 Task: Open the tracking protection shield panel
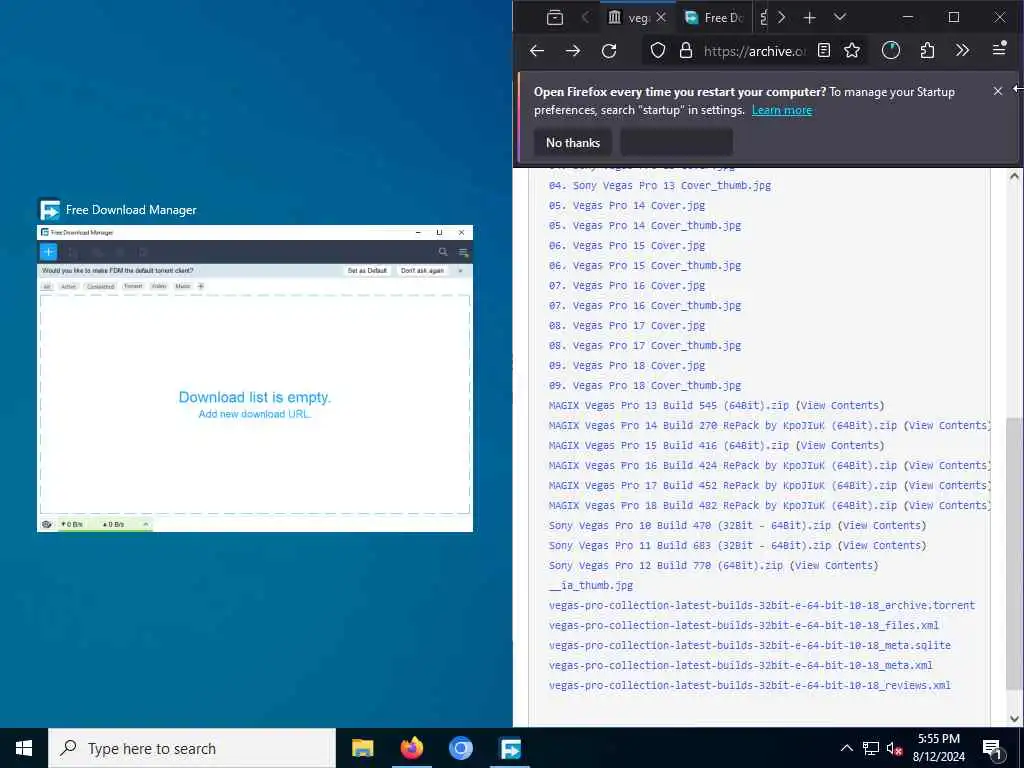[x=658, y=51]
